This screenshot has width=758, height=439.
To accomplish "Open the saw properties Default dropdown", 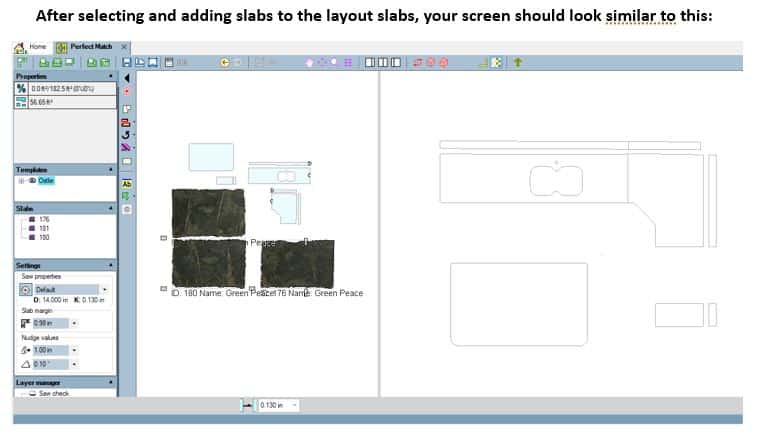I will [104, 289].
